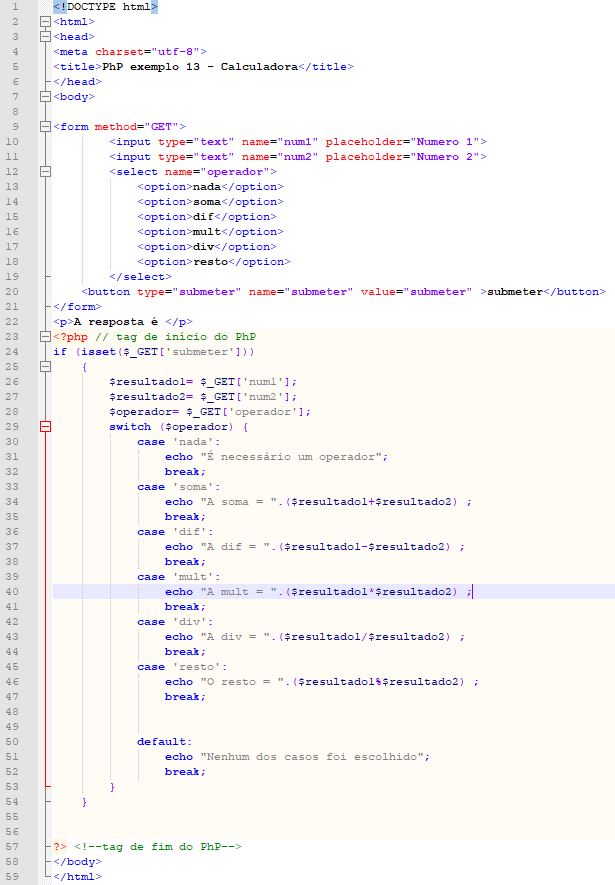Select line number 20 in the margin
This screenshot has height=885, width=615.
click(x=12, y=292)
